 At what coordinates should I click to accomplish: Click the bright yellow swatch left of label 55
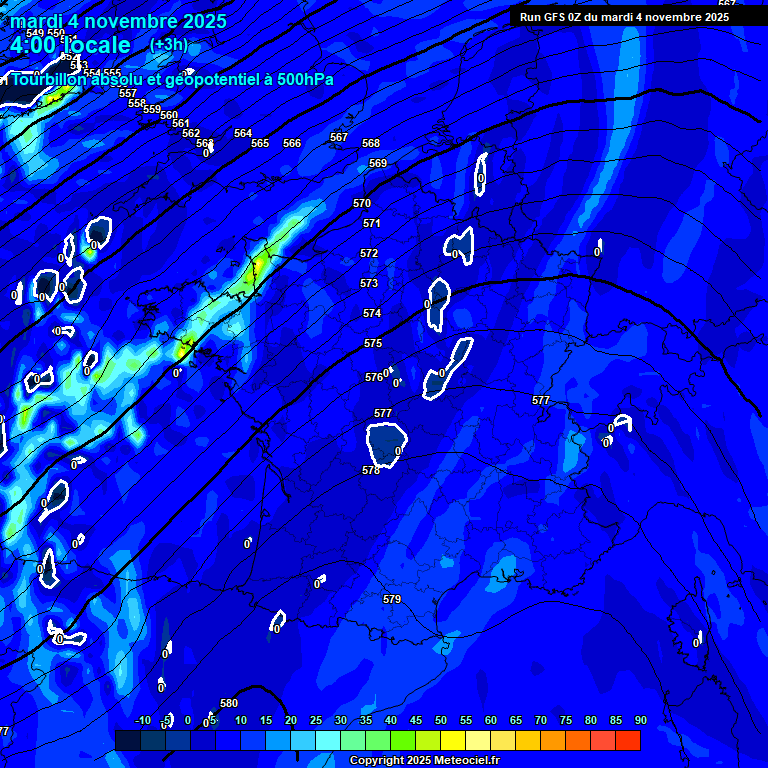453,740
